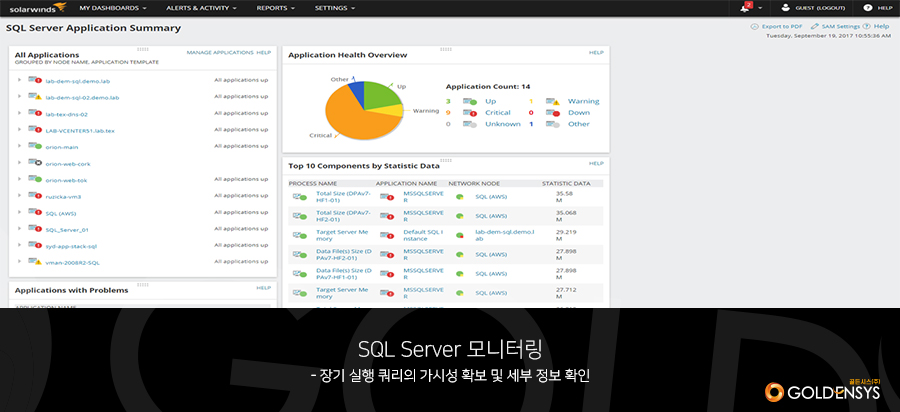The height and width of the screenshot is (412, 900).
Task: Click Export to PDF link
Action: [x=782, y=26]
